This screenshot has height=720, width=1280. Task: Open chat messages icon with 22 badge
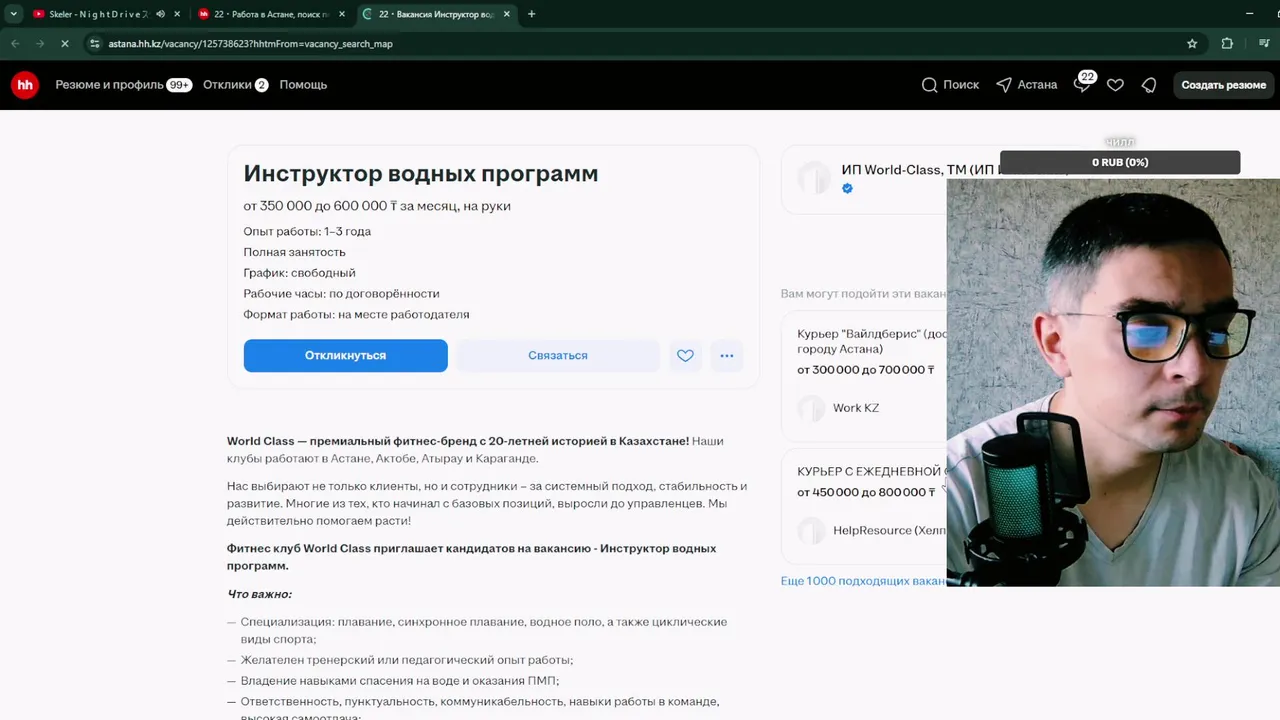tap(1083, 84)
